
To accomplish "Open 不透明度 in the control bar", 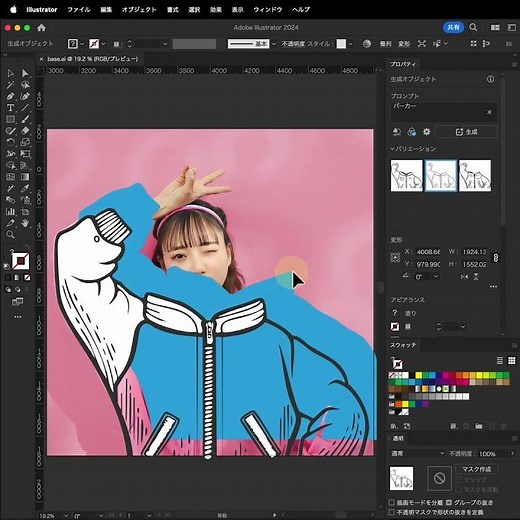I will [x=293, y=44].
